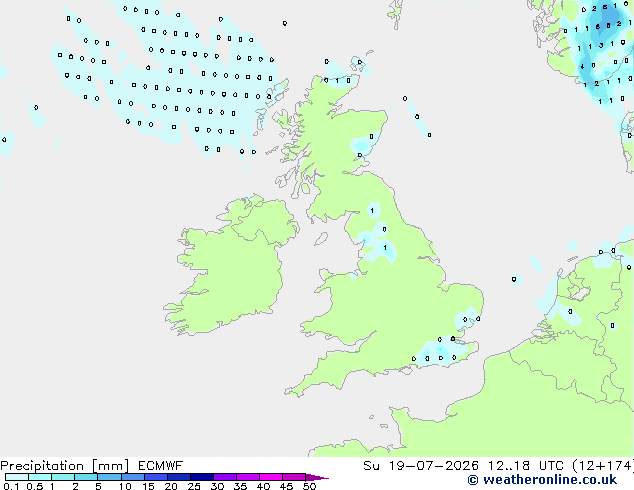Pick the 20 mm dark blue legend swatch
The width and height of the screenshot is (634, 490).
pos(179,477)
